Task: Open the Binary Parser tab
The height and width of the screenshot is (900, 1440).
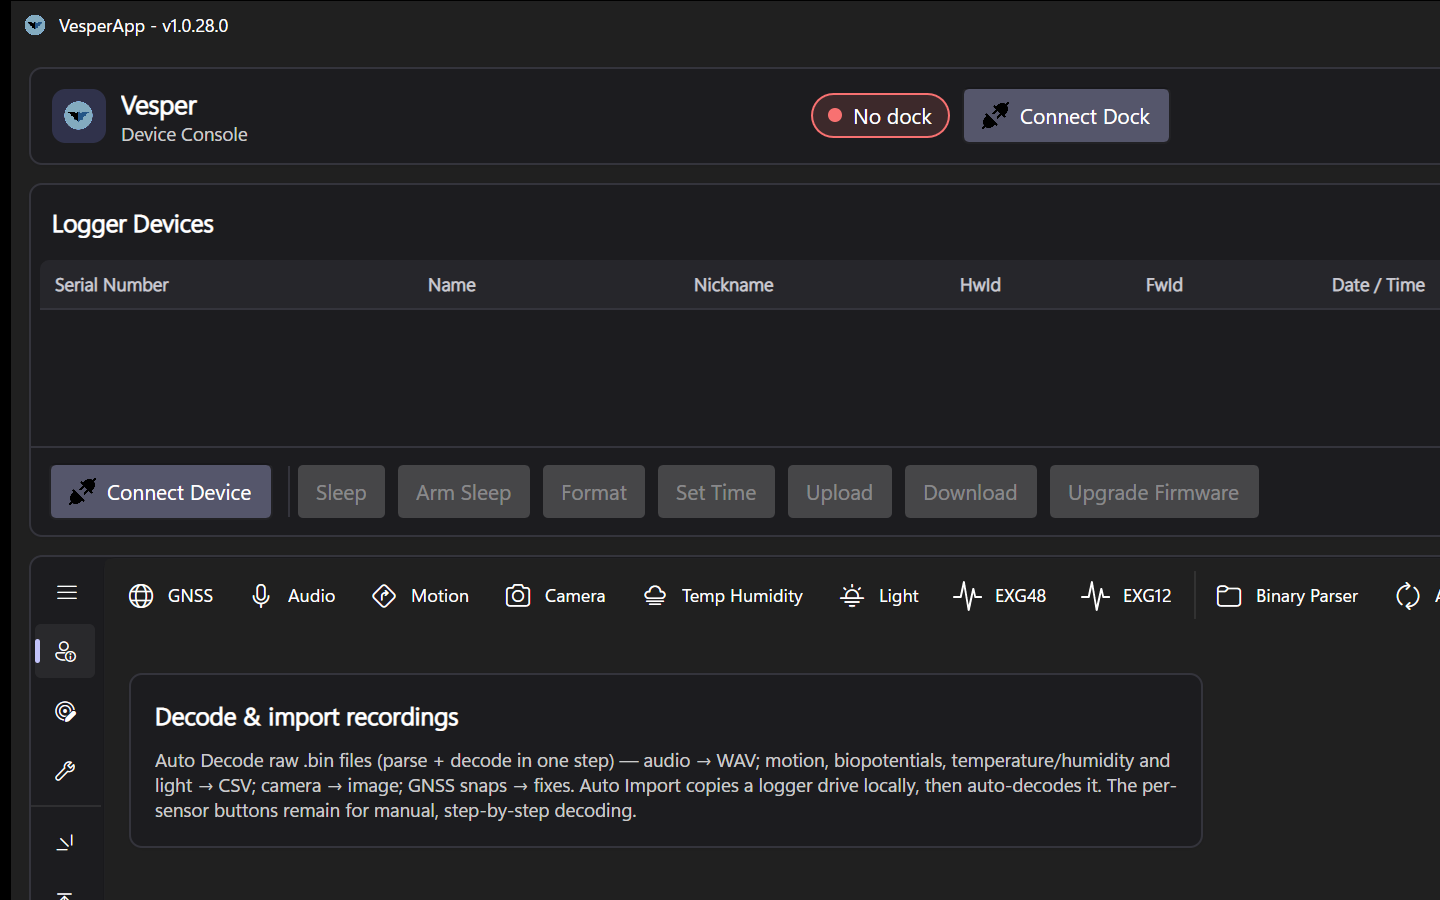Action: 1287,596
